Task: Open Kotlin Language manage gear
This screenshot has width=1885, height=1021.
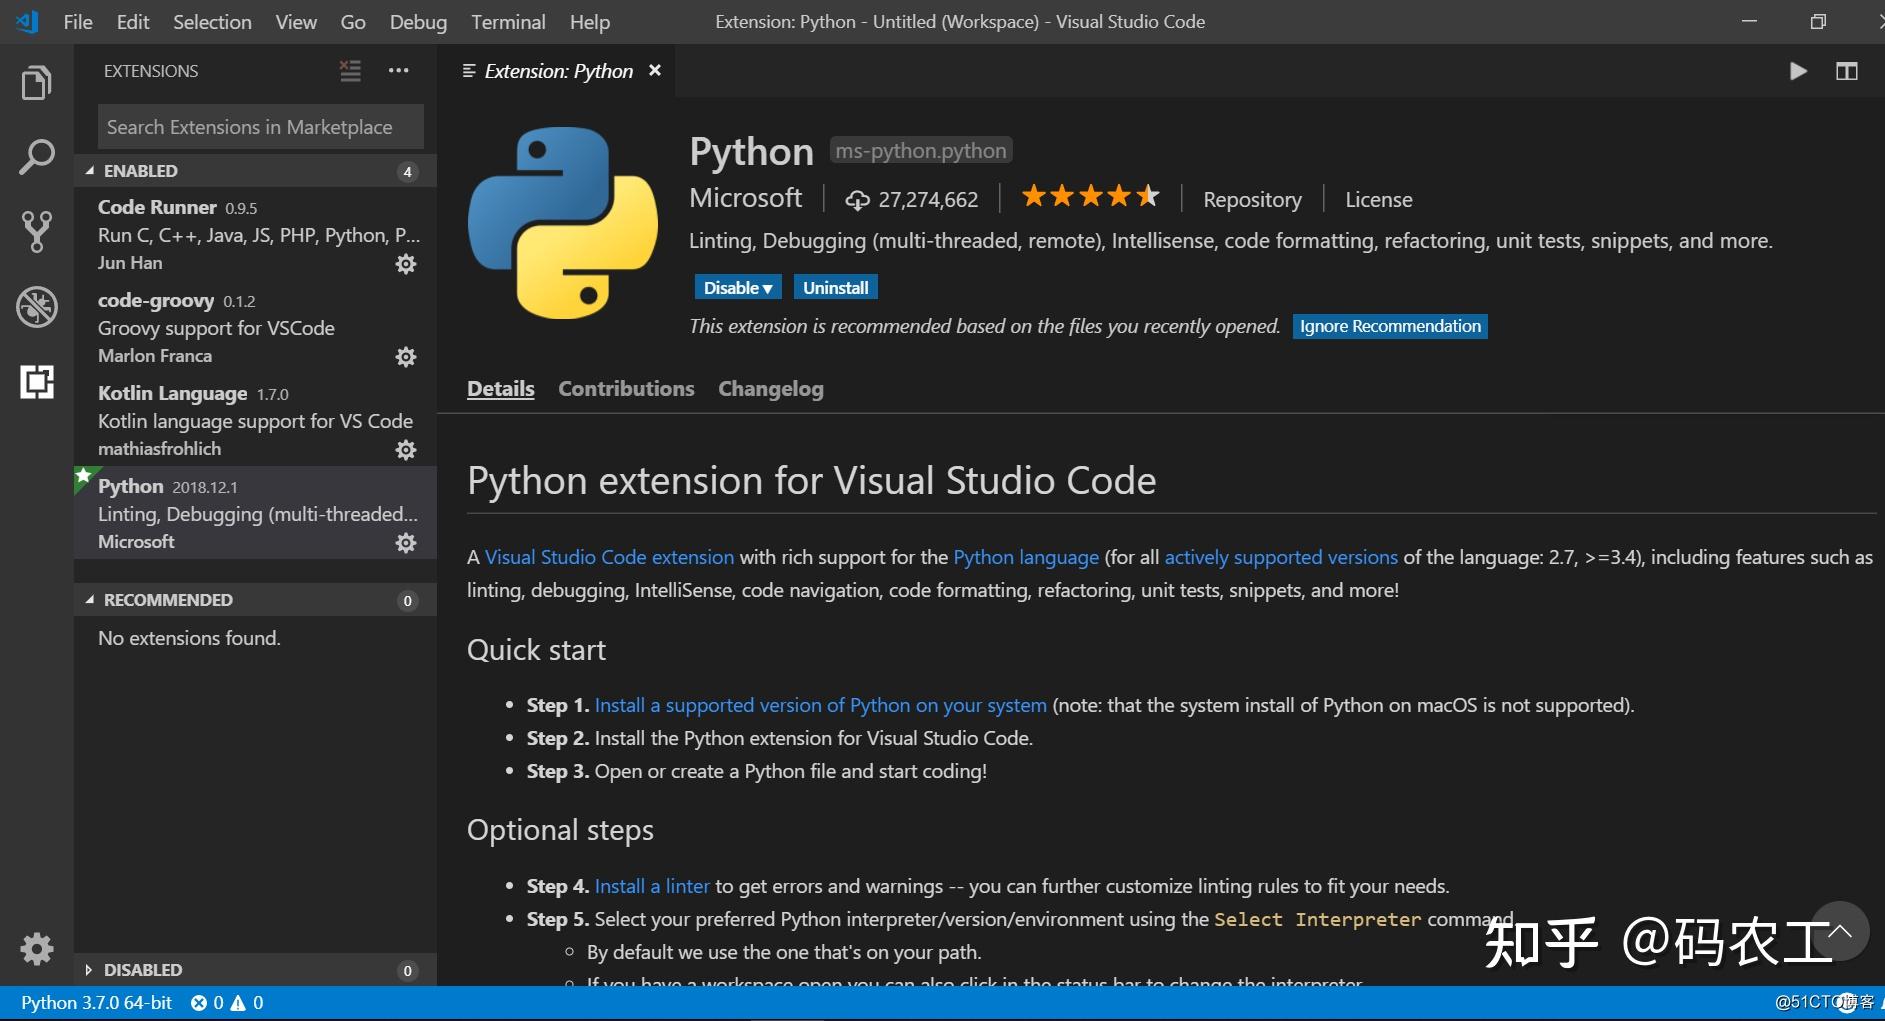Action: pyautogui.click(x=406, y=450)
